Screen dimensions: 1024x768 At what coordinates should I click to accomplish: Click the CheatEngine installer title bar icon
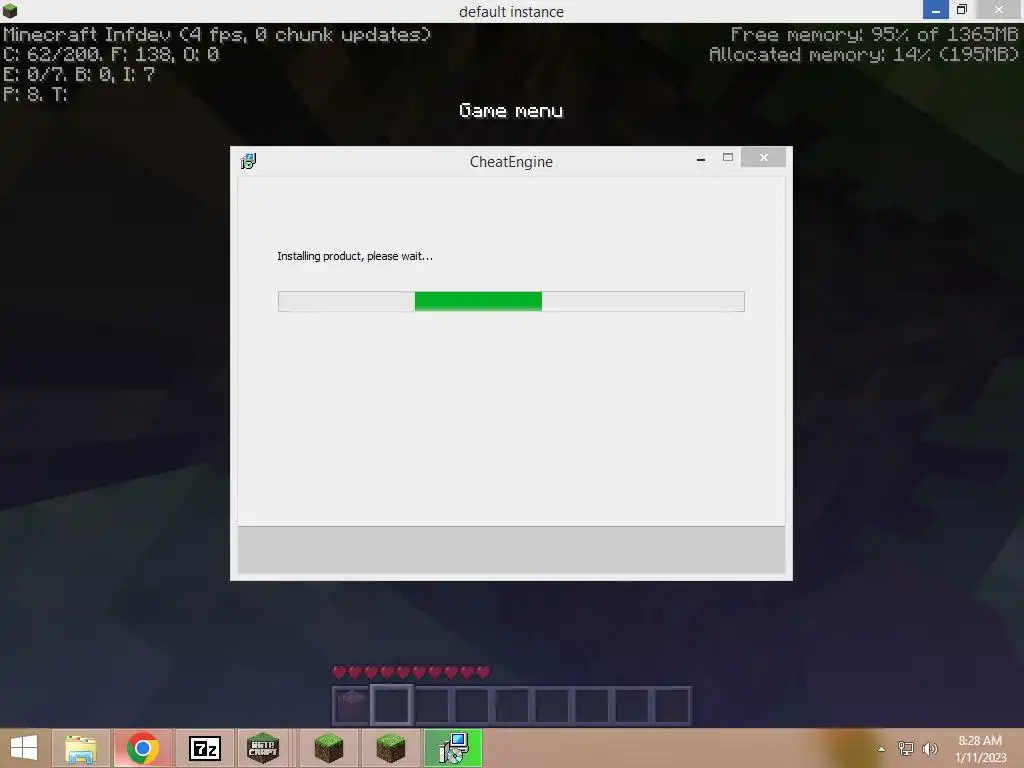(x=248, y=161)
